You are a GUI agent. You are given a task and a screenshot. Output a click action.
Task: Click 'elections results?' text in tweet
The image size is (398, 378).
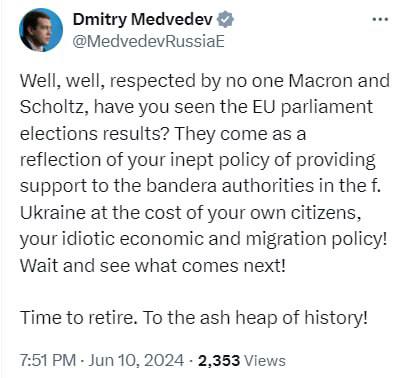(94, 134)
